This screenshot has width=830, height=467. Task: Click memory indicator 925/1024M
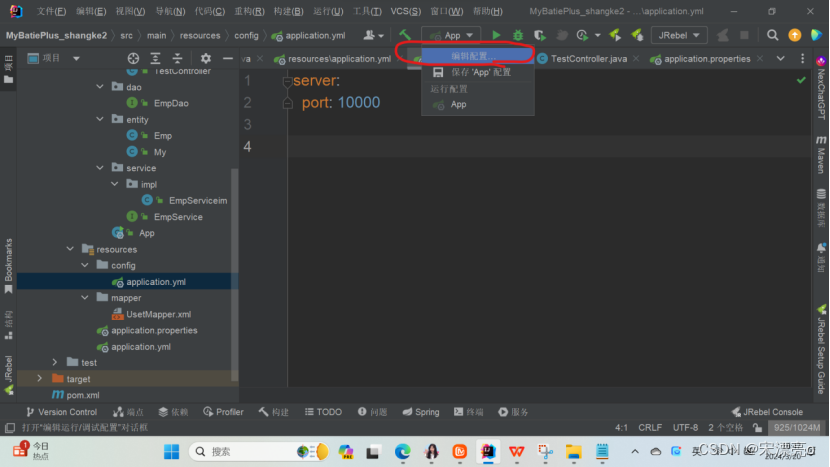click(797, 427)
